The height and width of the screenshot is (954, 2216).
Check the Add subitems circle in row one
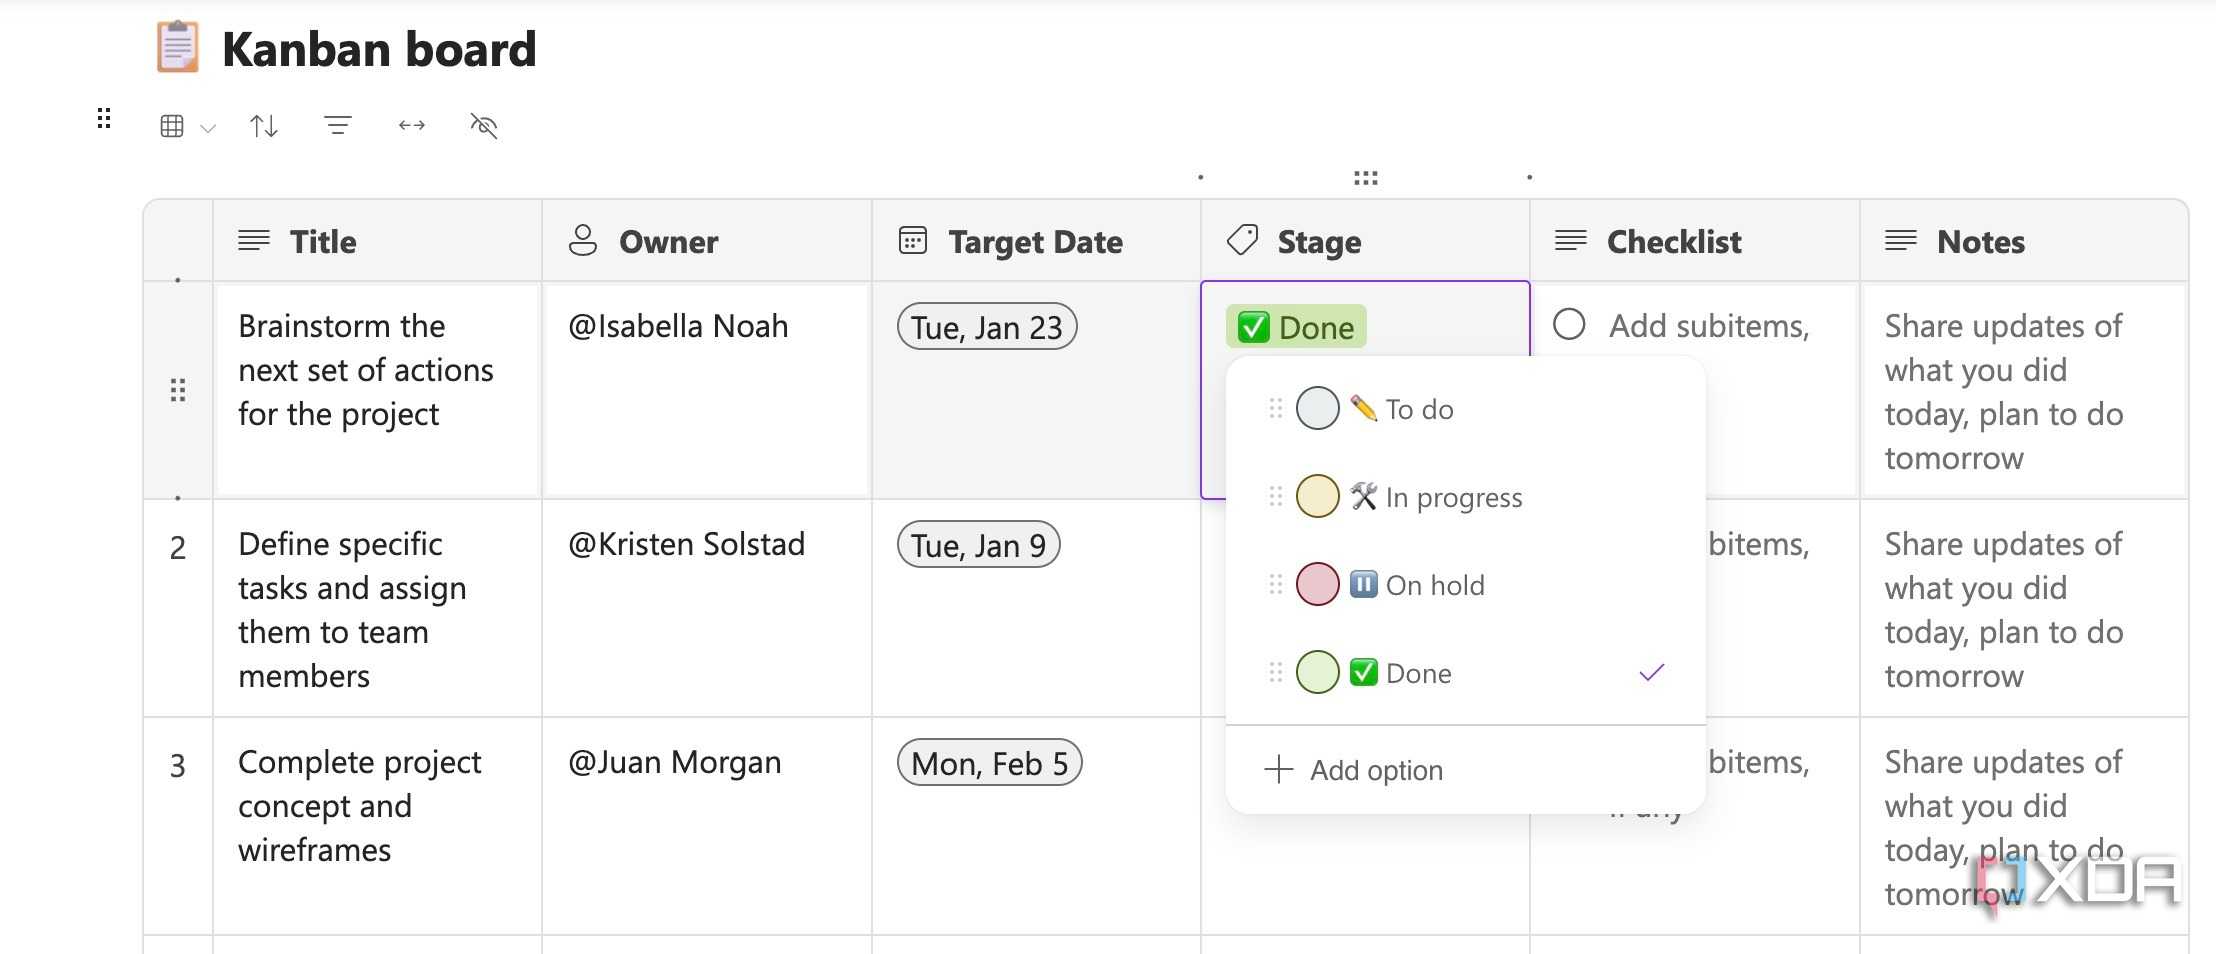(1569, 324)
